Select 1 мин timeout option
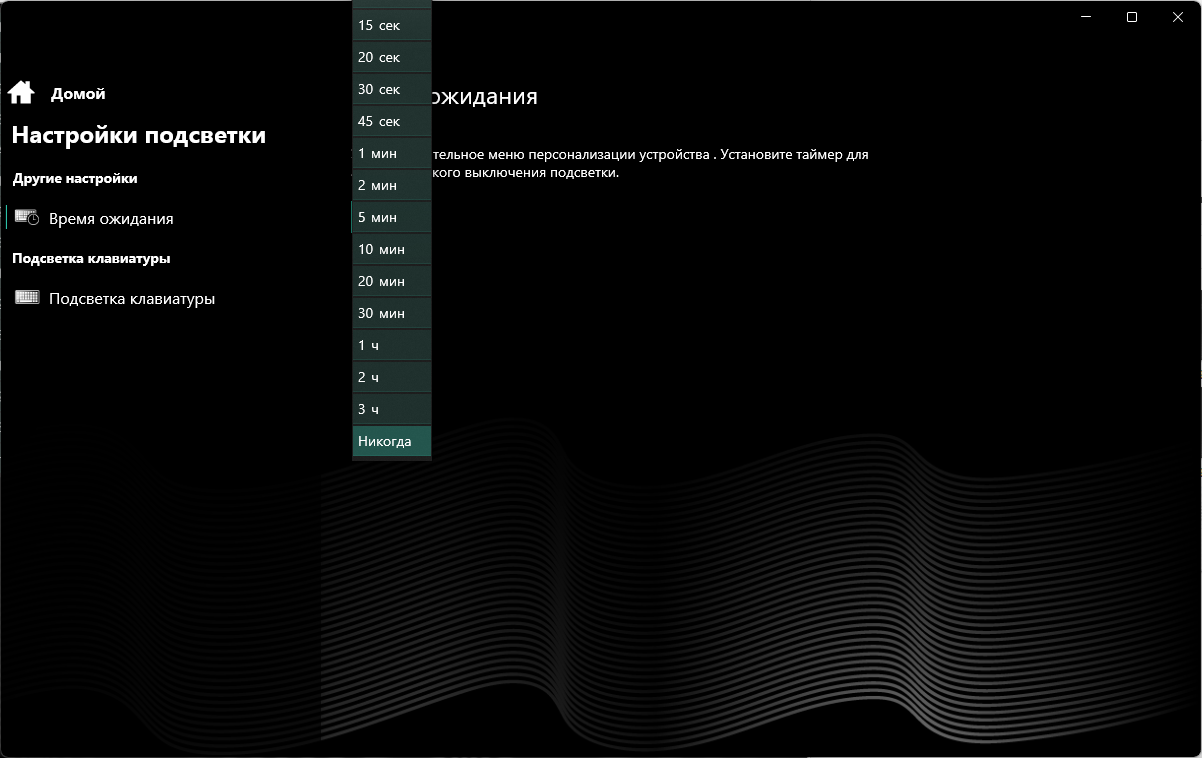 (x=392, y=153)
